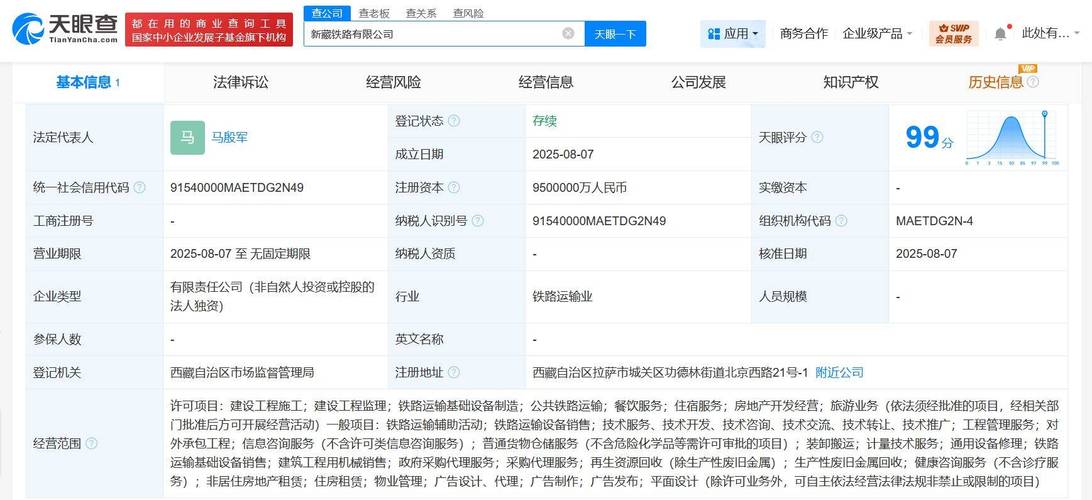This screenshot has width=1092, height=500.
Task: Open the 知识产权 tab
Action: point(850,82)
